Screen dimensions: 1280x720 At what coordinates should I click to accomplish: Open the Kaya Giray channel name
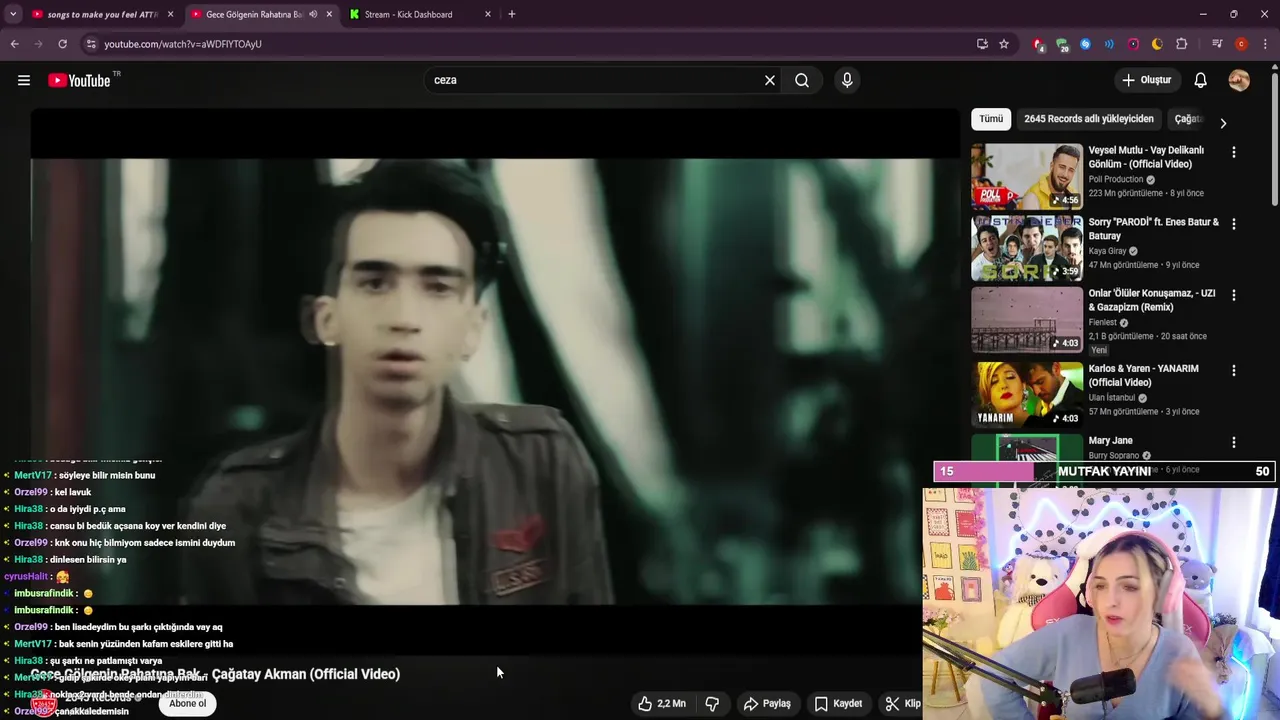(x=1108, y=251)
